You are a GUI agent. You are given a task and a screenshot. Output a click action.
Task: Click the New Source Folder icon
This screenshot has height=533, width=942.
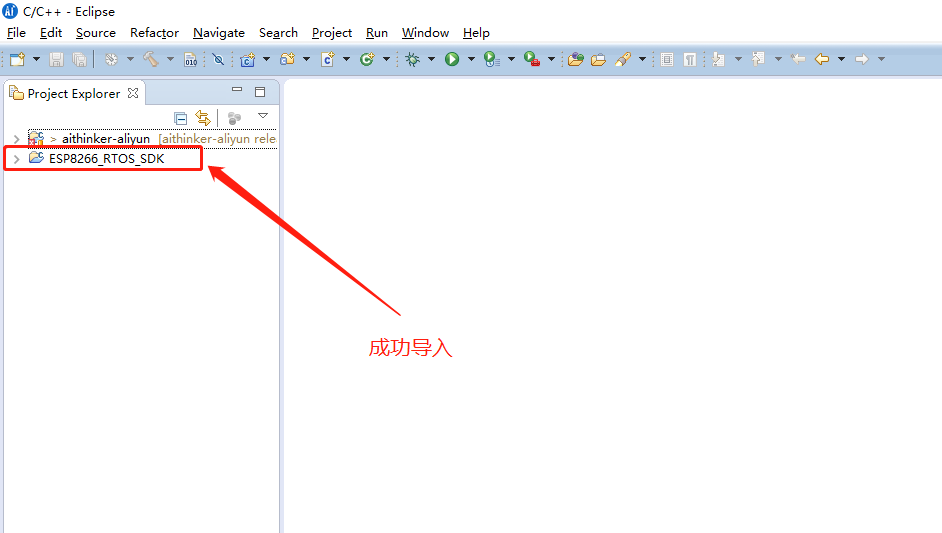pyautogui.click(x=288, y=59)
